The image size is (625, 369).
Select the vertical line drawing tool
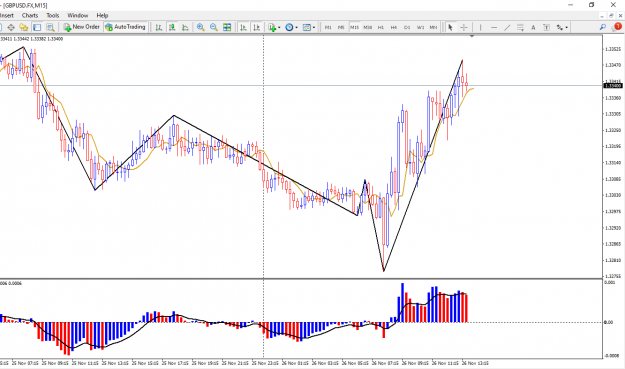480,27
